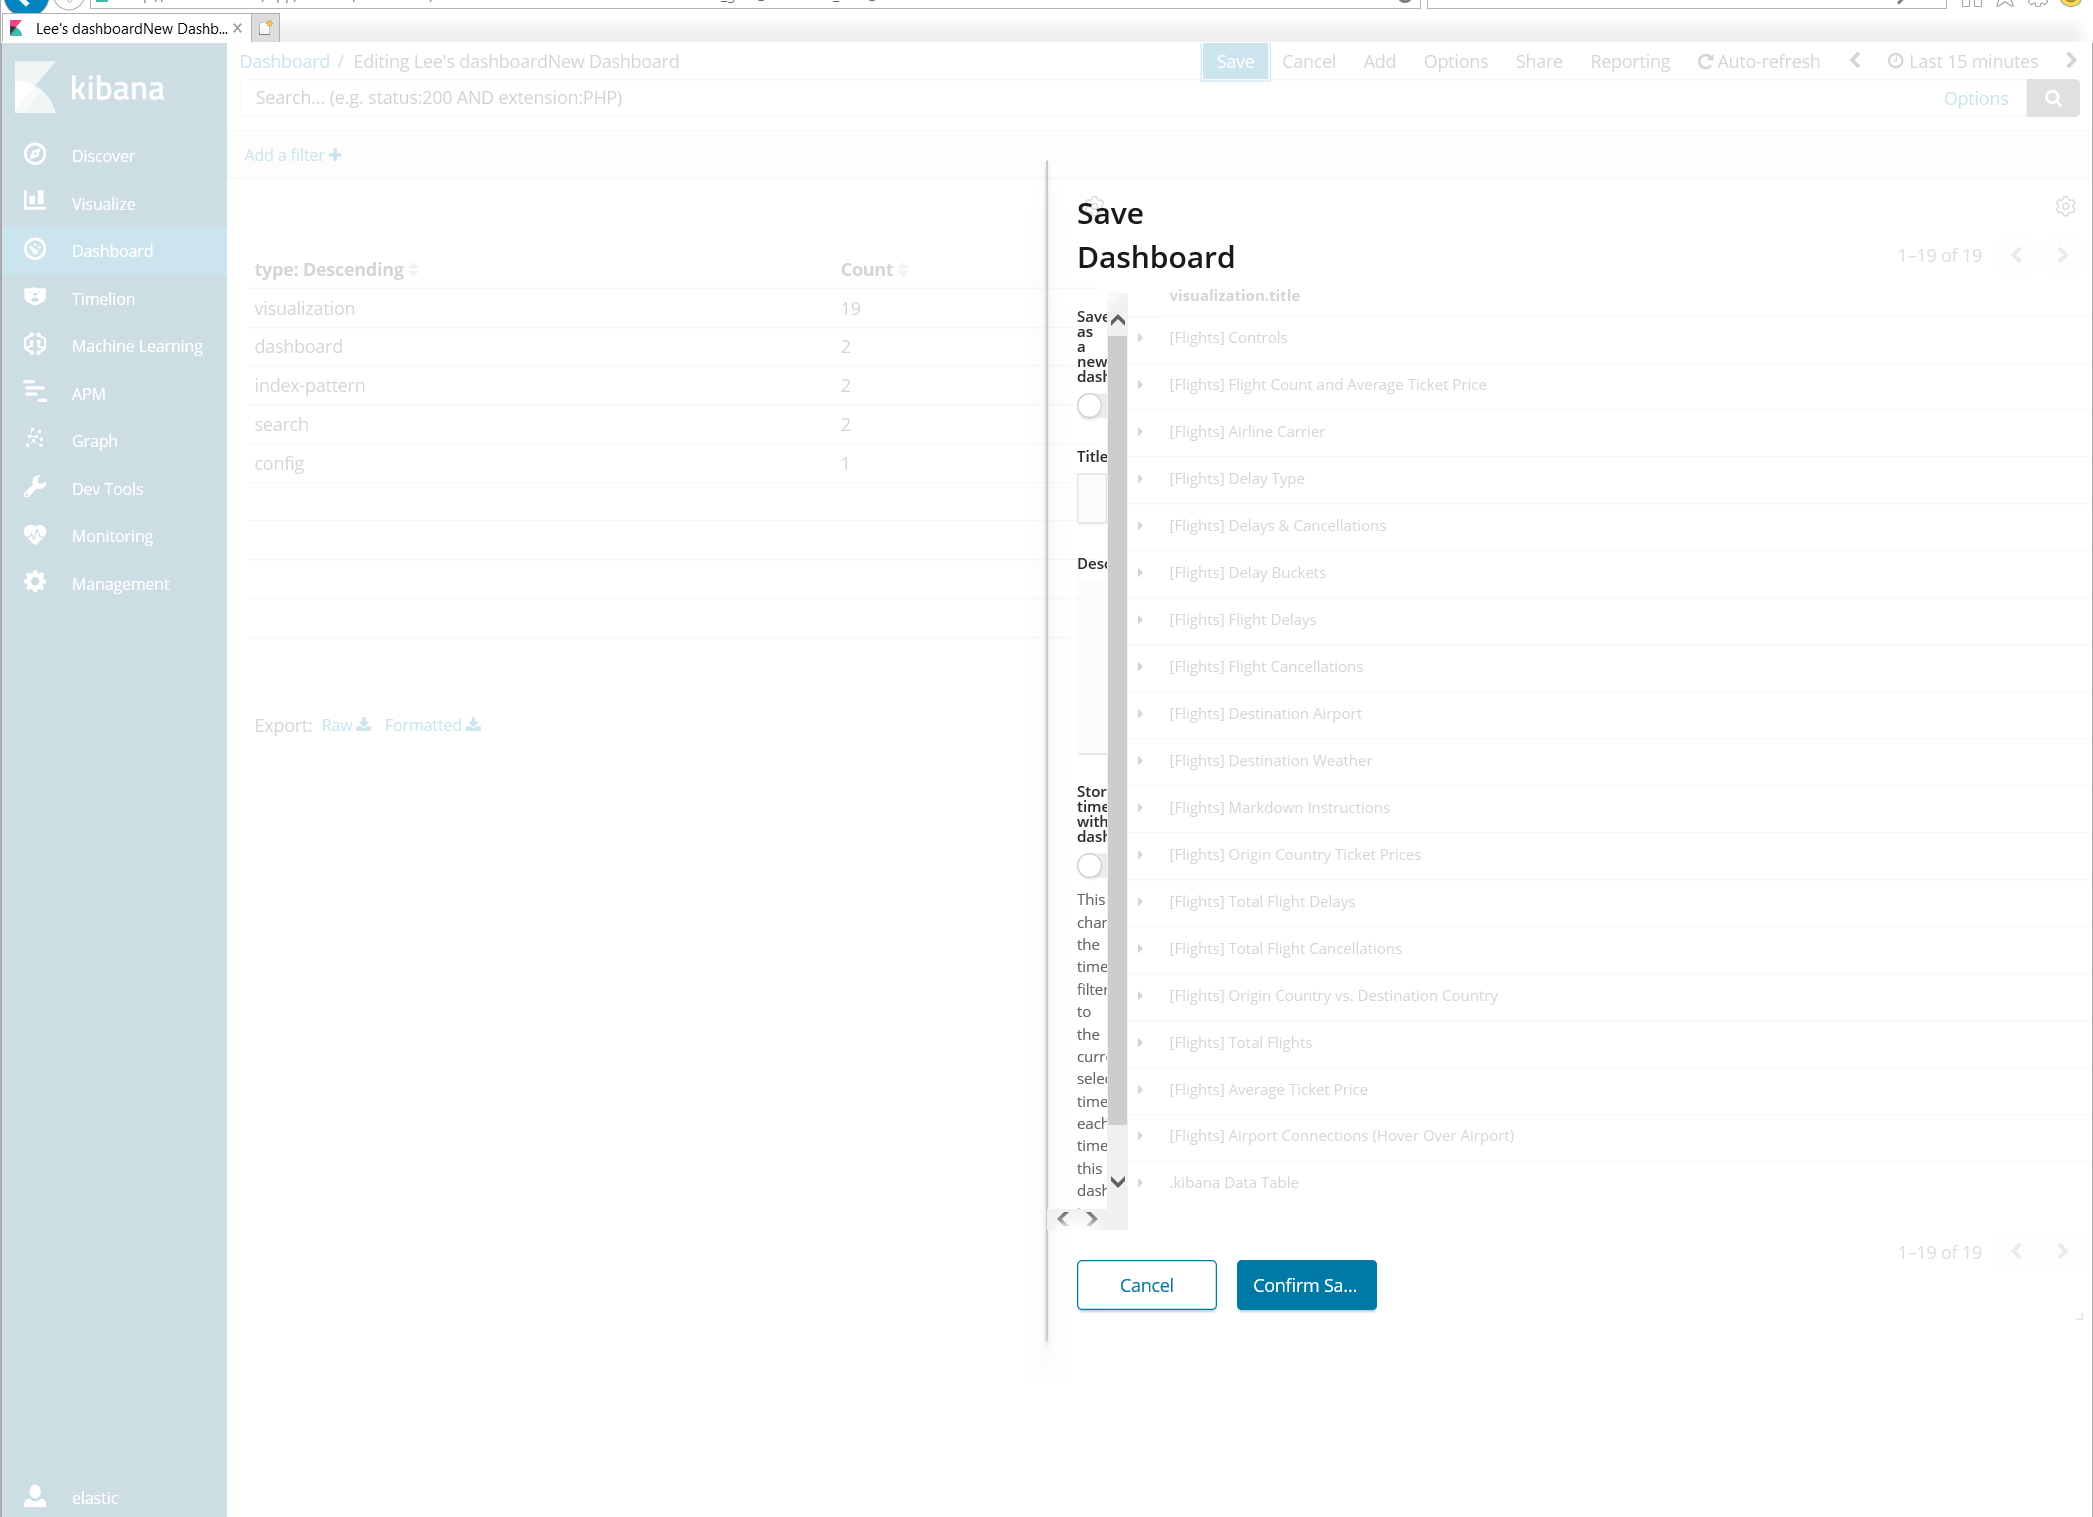Click the query search bar
The height and width of the screenshot is (1517, 2093).
1085,98
